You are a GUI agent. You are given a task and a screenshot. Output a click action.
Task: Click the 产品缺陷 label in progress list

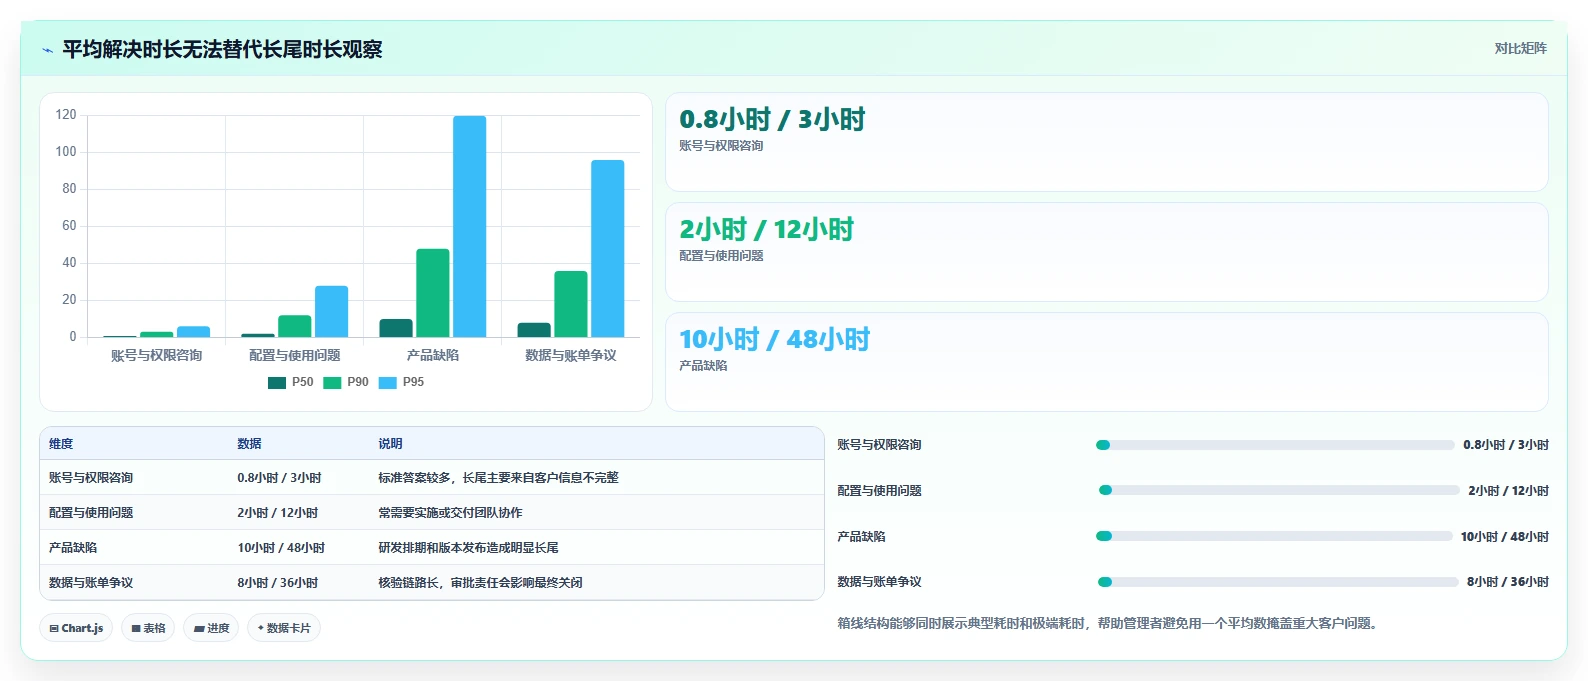[x=861, y=537]
